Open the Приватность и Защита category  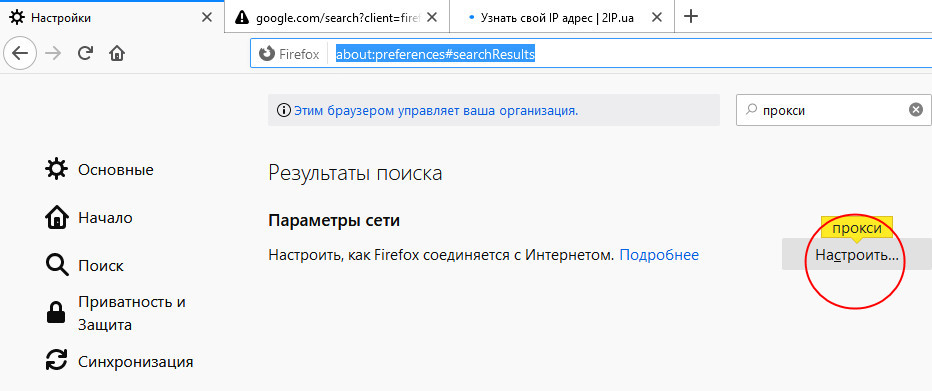point(116,314)
